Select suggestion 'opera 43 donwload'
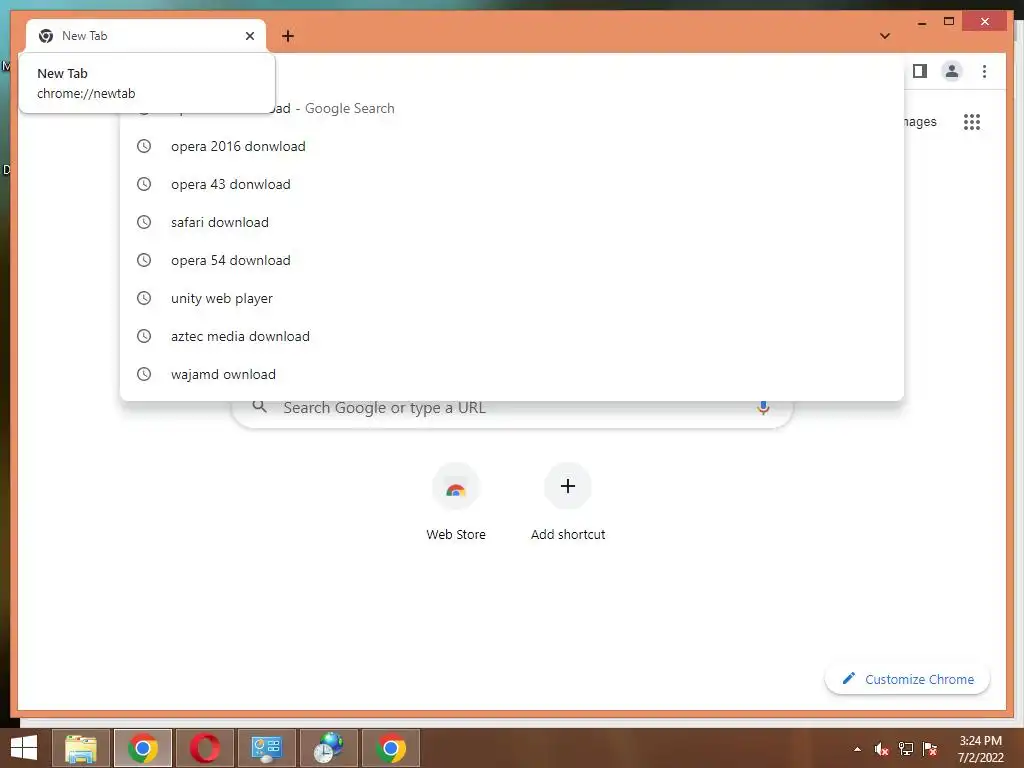Image resolution: width=1024 pixels, height=768 pixels. coord(512,184)
